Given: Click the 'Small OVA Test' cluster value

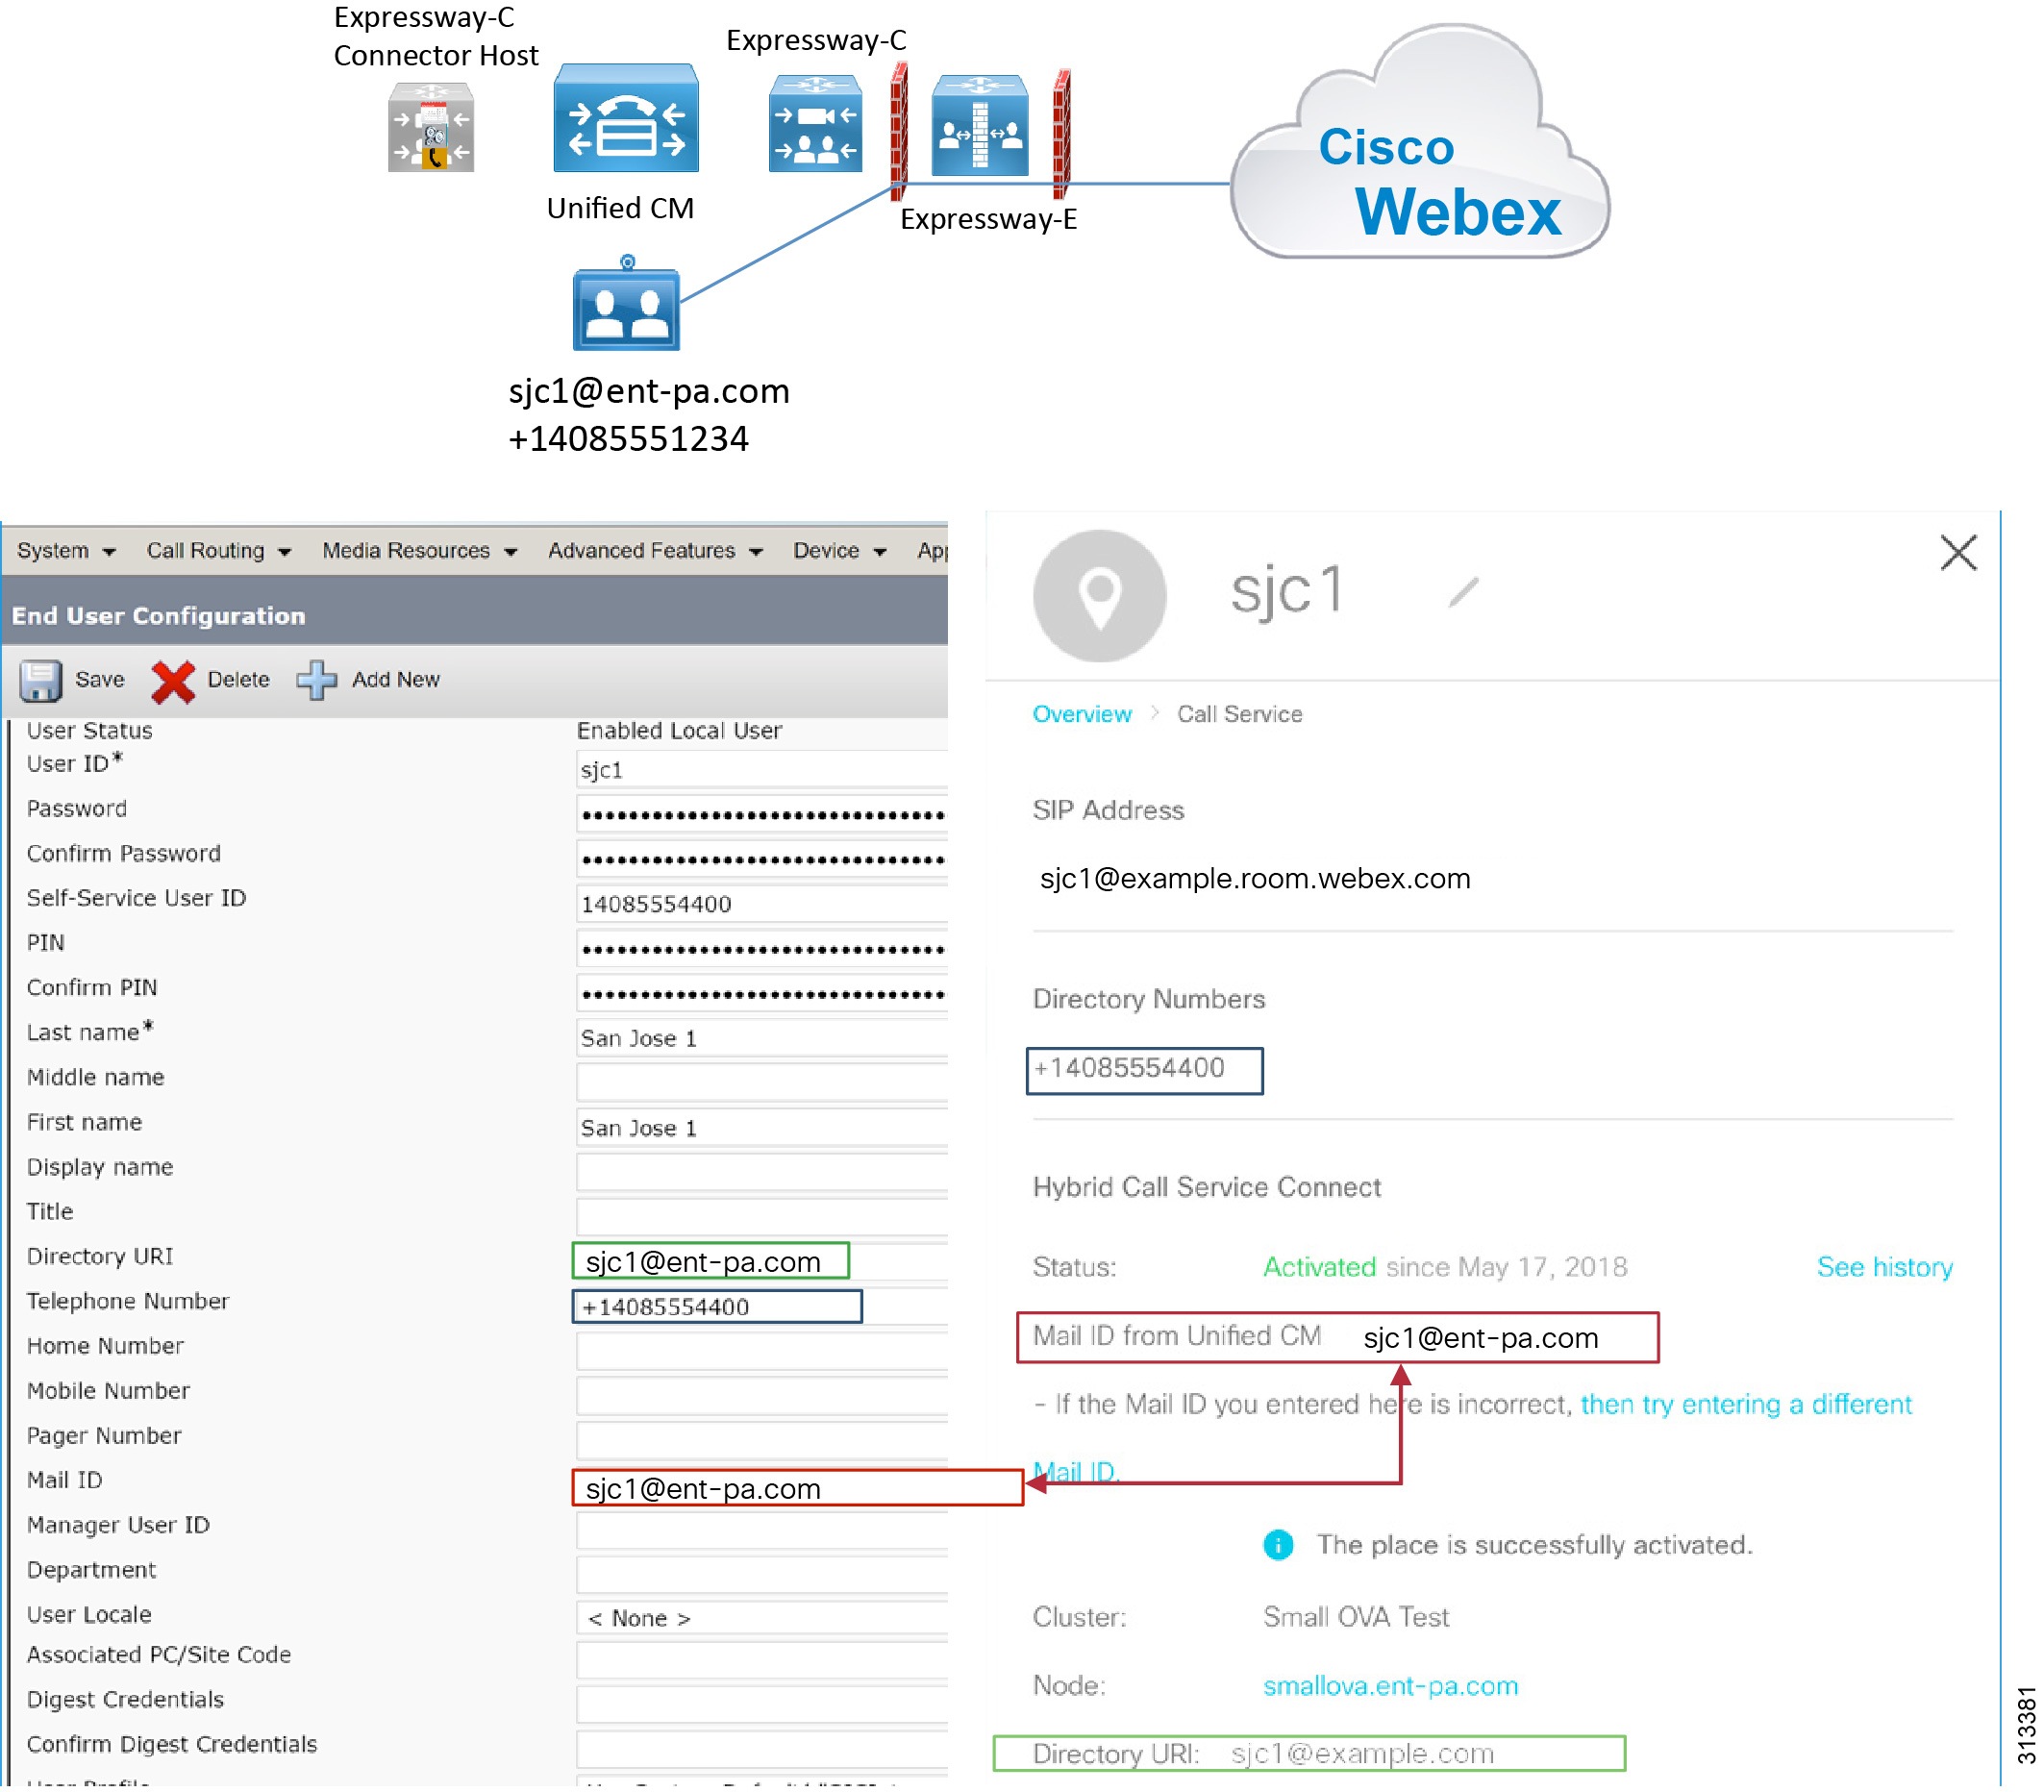Looking at the screenshot, I should pyautogui.click(x=1356, y=1618).
